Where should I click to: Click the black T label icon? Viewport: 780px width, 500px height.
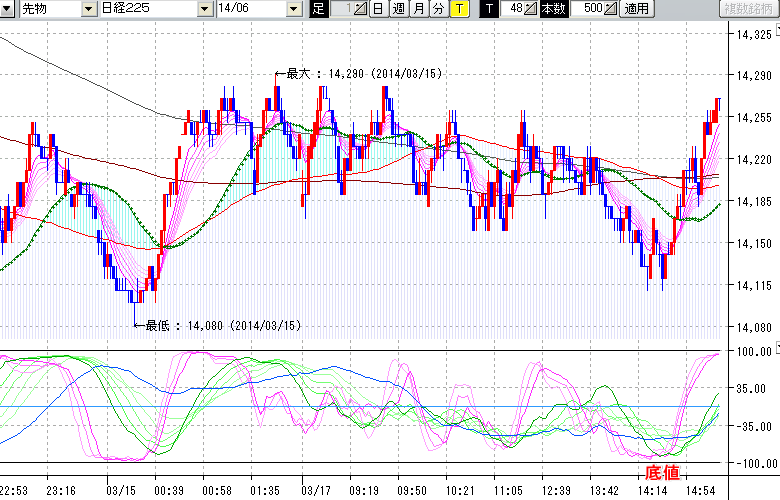[x=489, y=9]
